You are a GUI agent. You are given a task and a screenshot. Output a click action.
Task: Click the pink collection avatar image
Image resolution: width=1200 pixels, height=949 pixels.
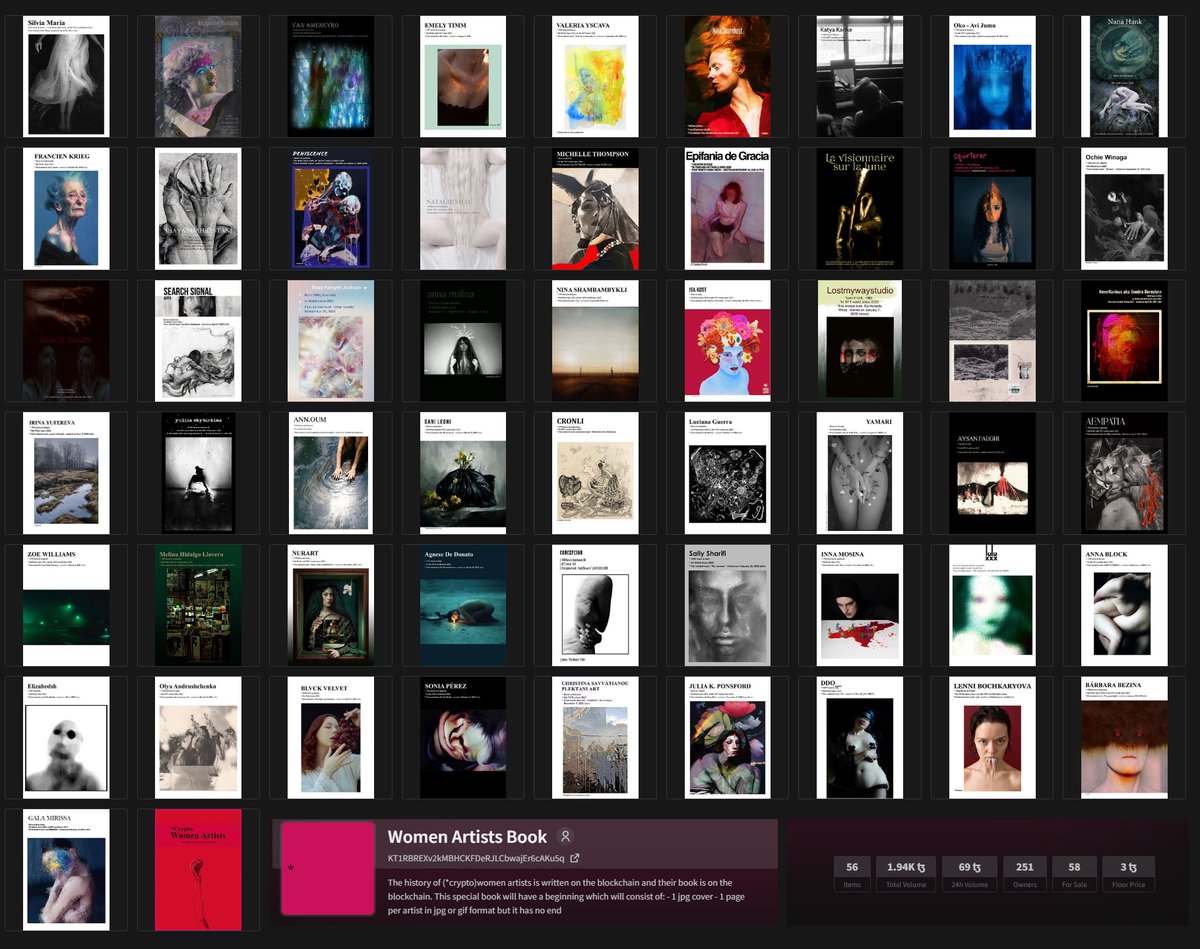(x=327, y=868)
